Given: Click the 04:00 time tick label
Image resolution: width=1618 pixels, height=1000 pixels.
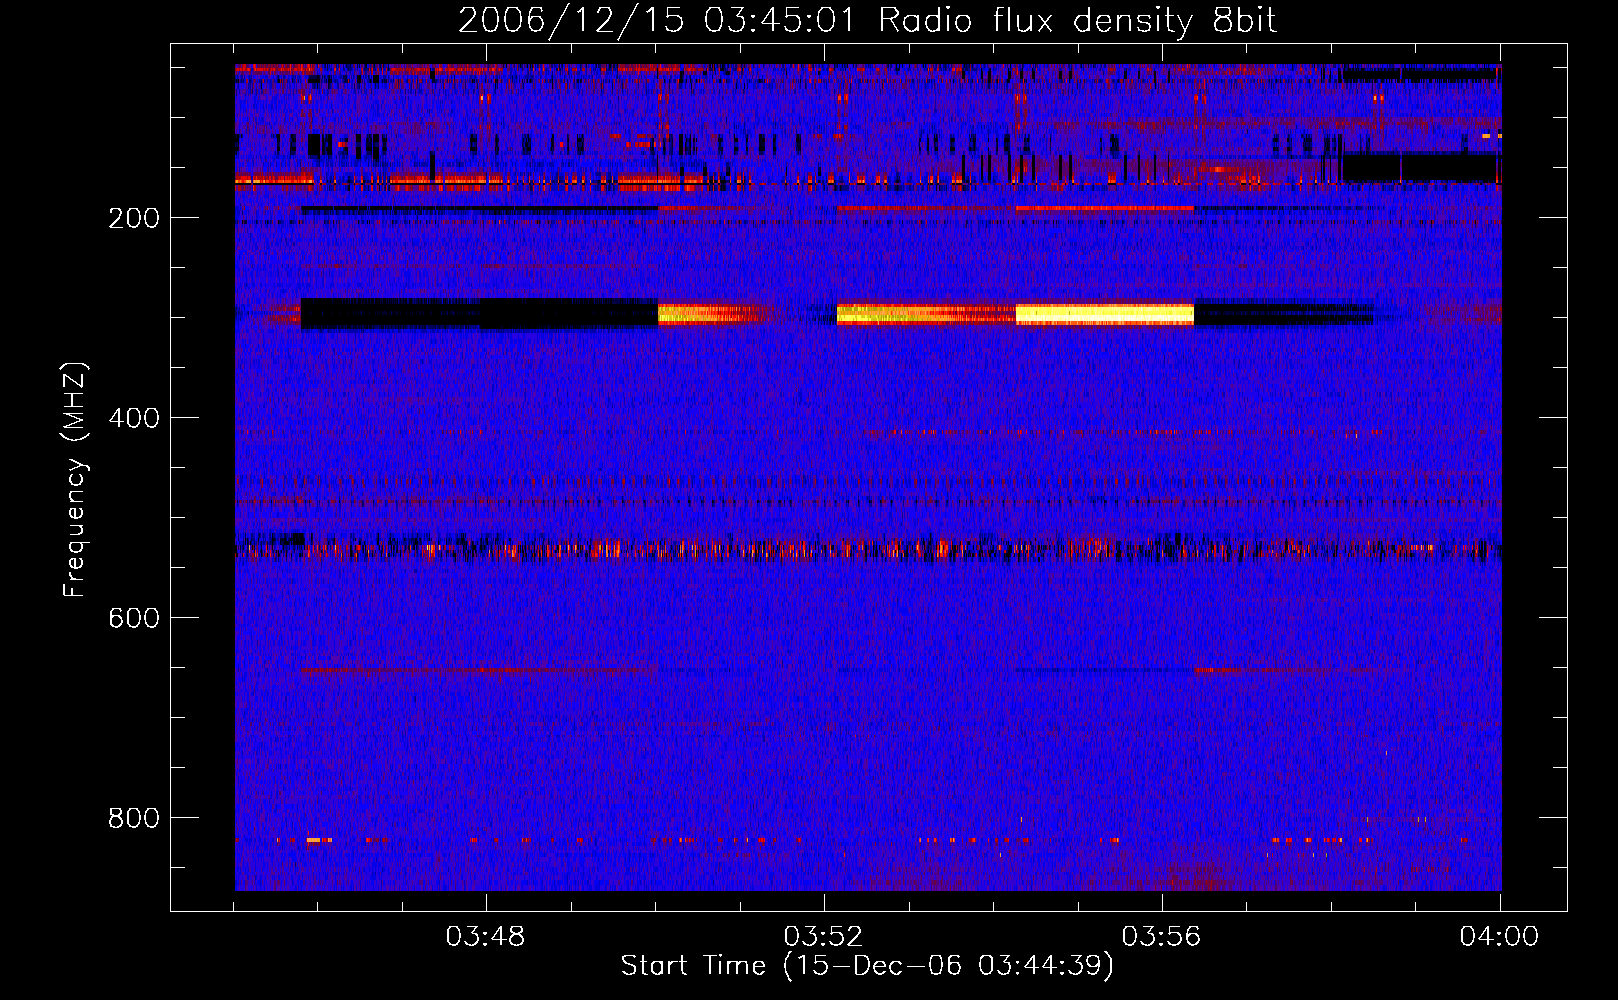Looking at the screenshot, I should (1499, 937).
